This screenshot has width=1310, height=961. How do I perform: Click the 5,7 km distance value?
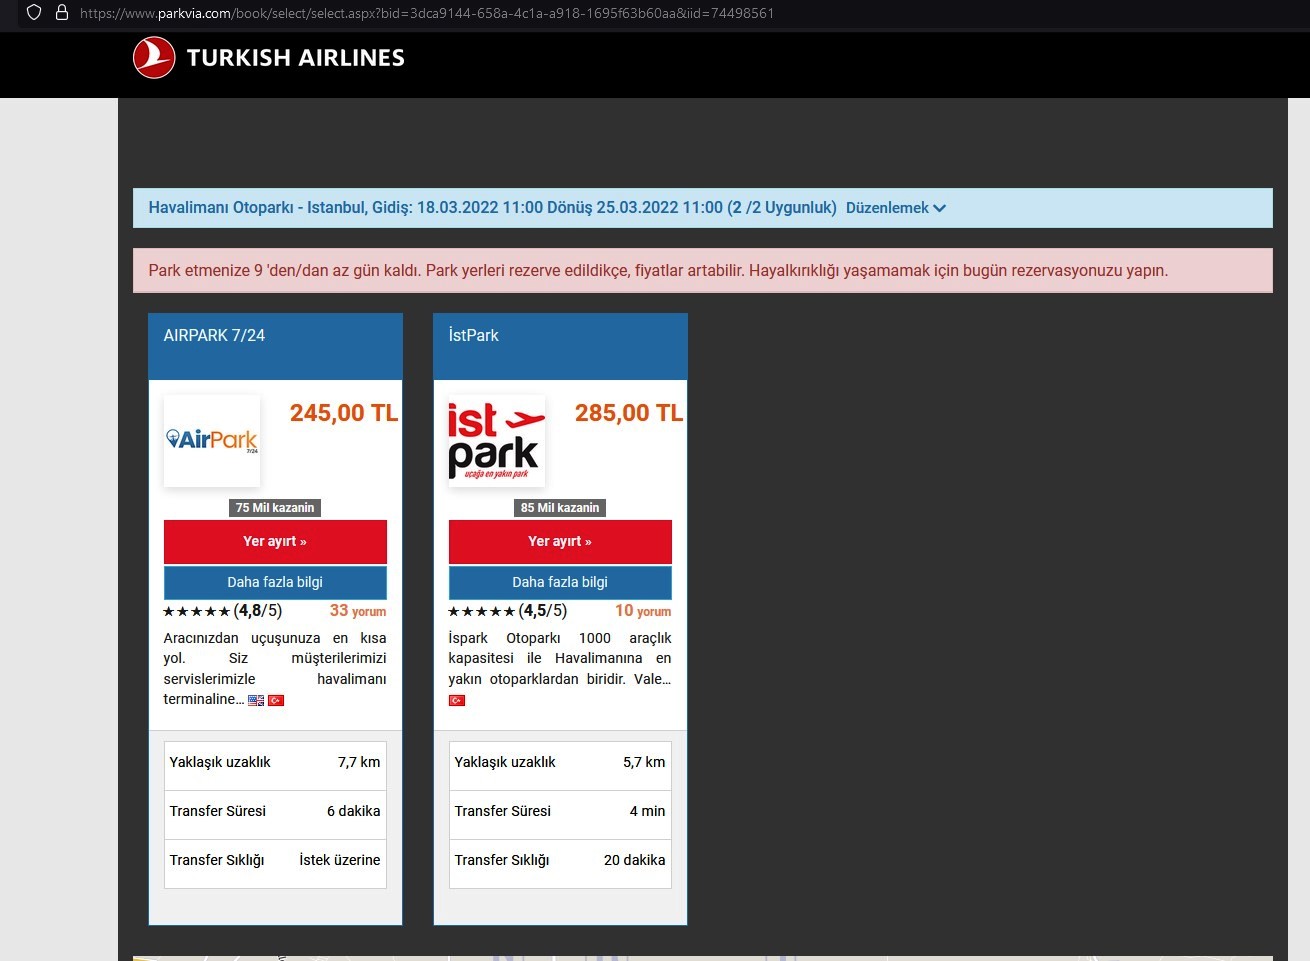pyautogui.click(x=644, y=762)
